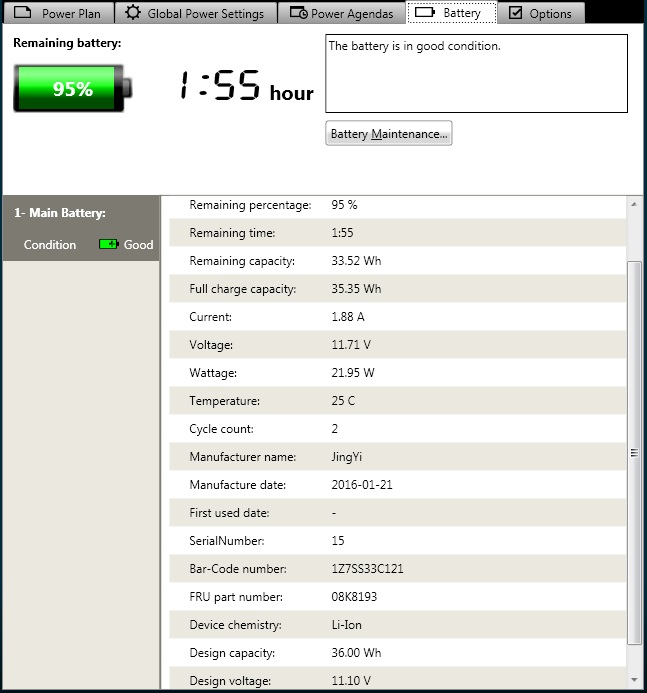Screen dimensions: 647x693
Task: Click the scrollbar down arrow
Action: (x=634, y=680)
